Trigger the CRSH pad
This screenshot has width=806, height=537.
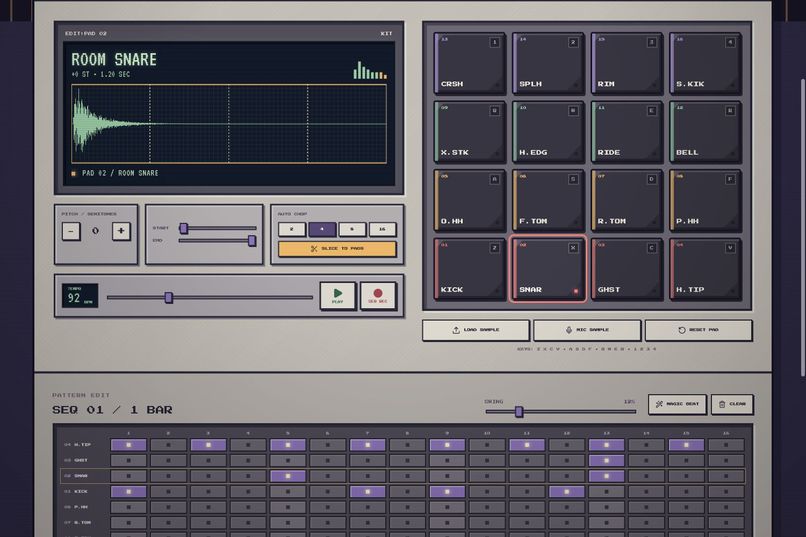coord(469,64)
